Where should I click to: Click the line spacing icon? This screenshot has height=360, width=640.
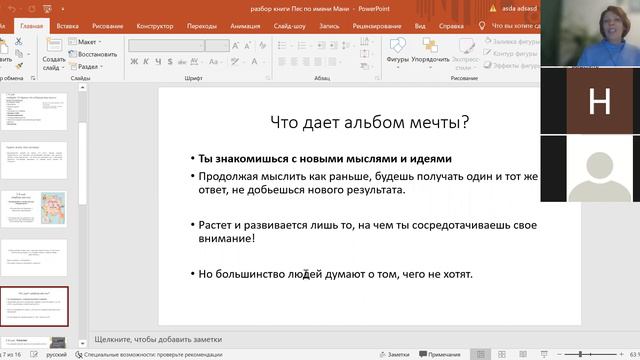point(346,46)
